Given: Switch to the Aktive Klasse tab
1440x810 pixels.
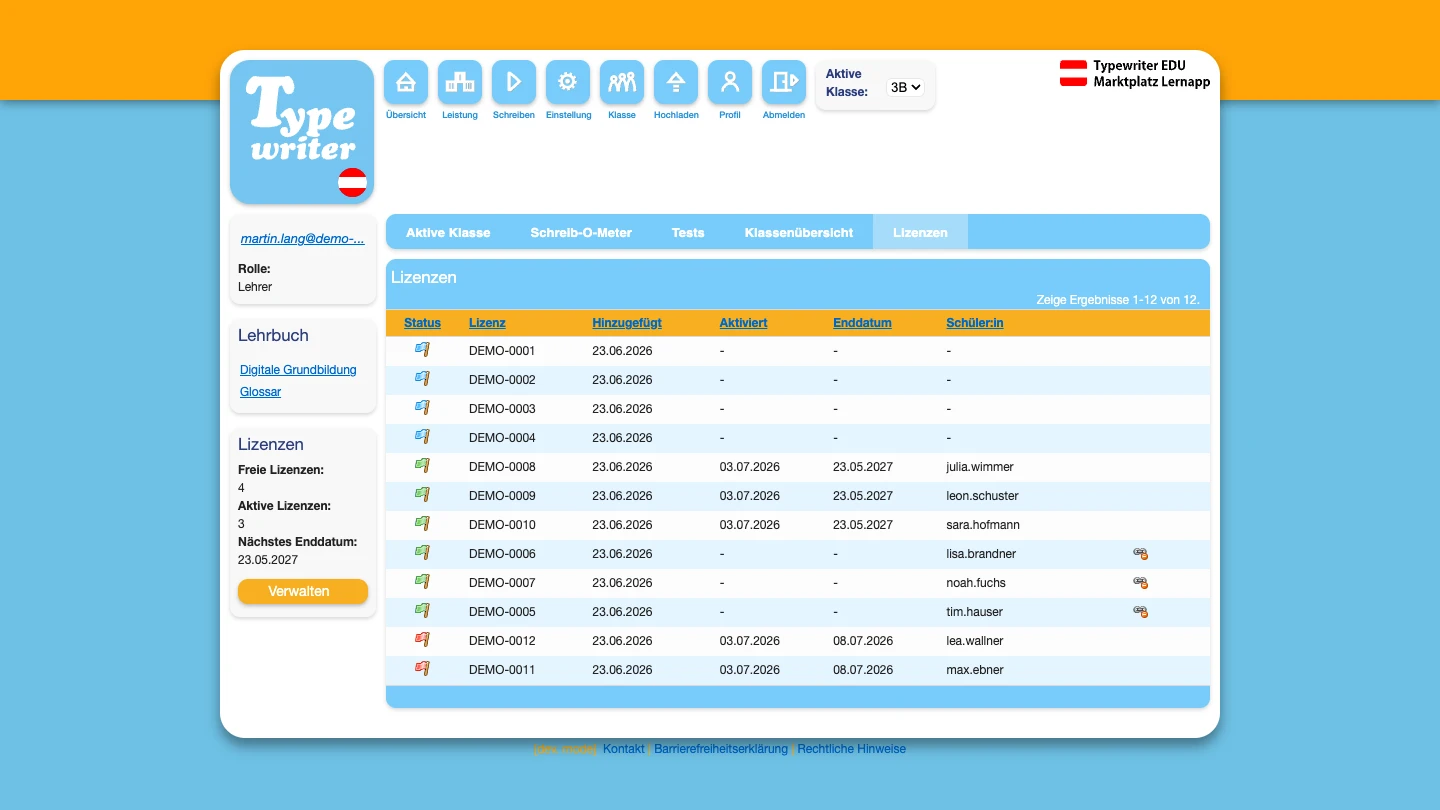Looking at the screenshot, I should [448, 232].
